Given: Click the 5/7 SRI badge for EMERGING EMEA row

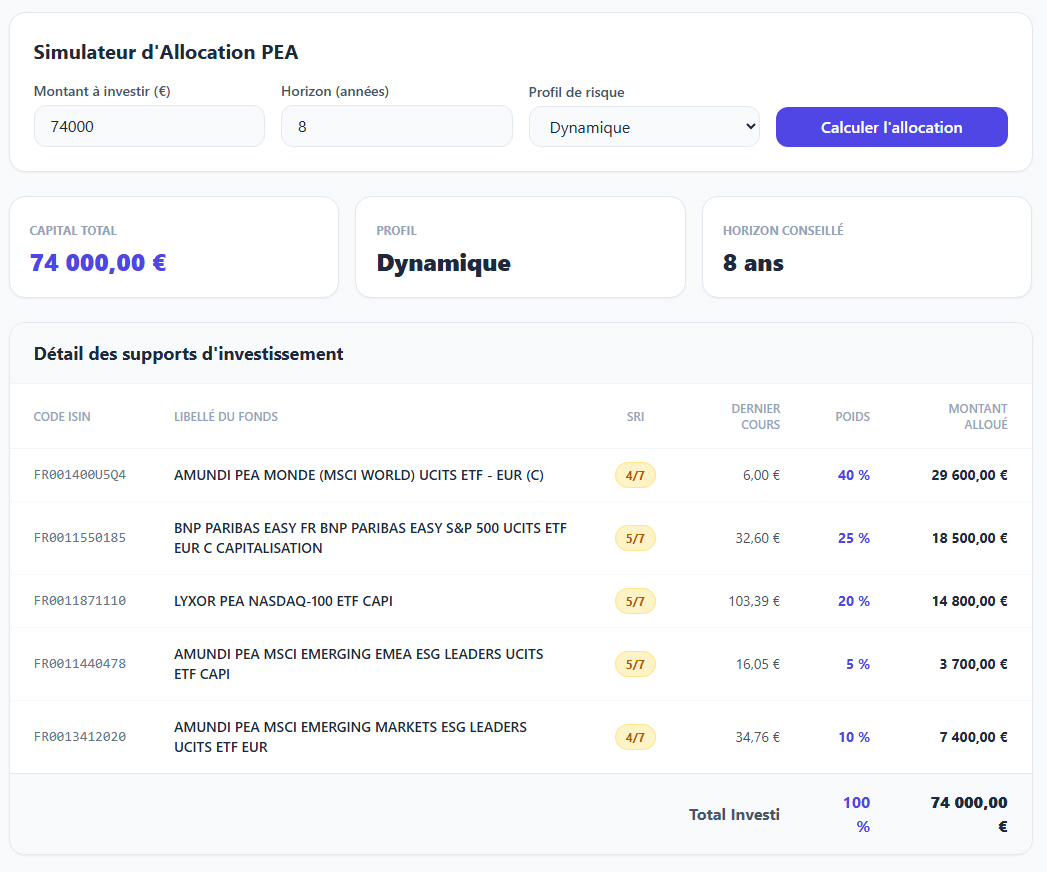Looking at the screenshot, I should (635, 664).
